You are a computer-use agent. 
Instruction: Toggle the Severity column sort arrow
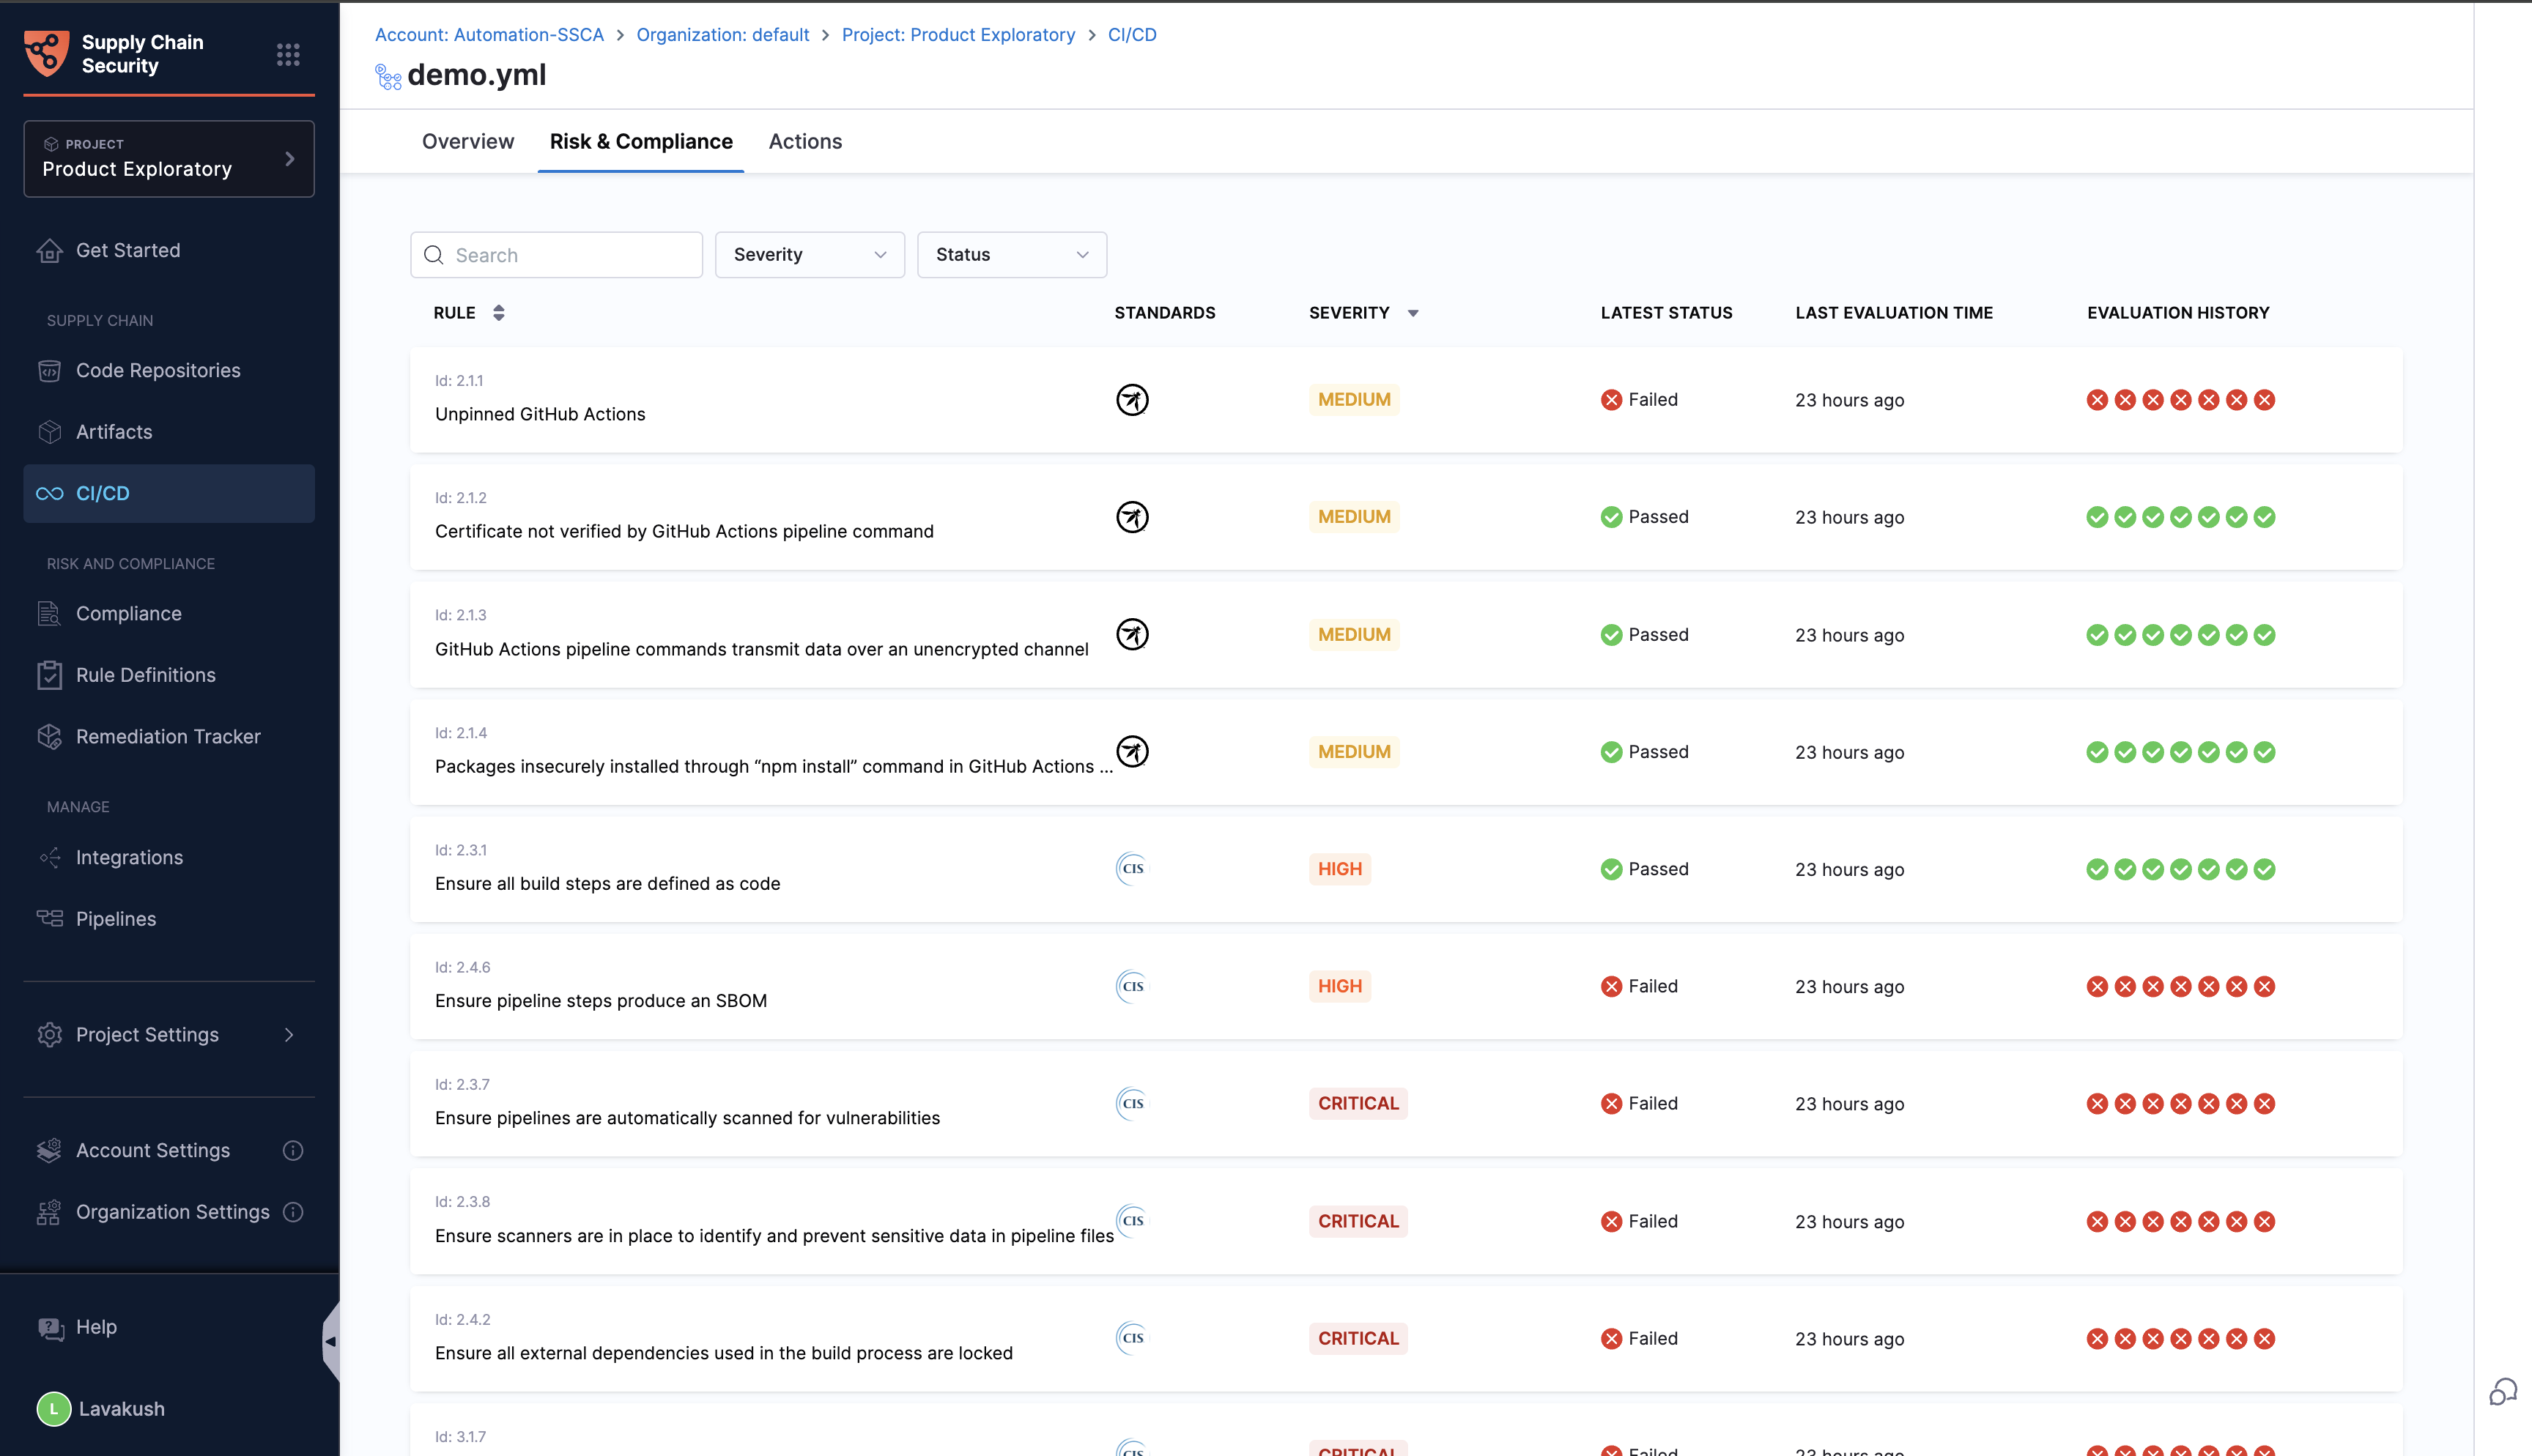click(1413, 313)
